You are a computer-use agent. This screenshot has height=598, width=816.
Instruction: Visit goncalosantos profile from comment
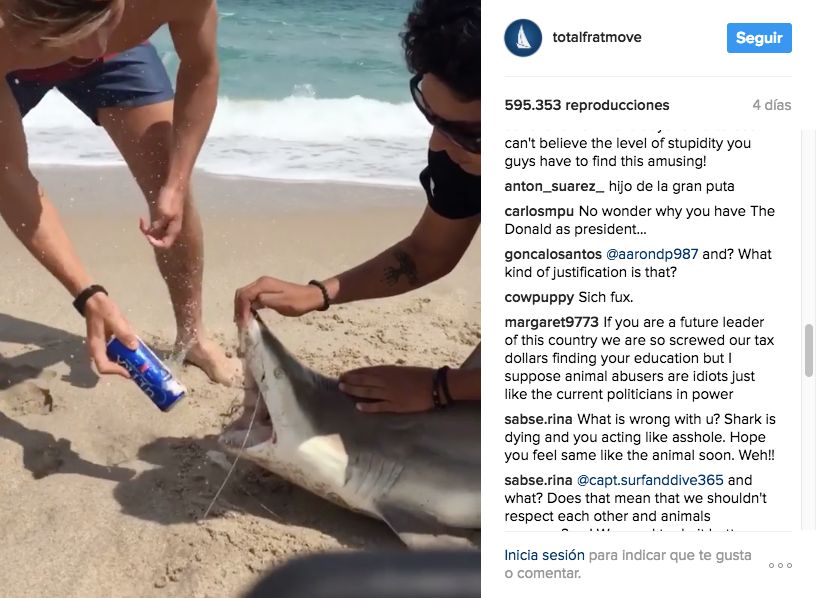point(553,255)
